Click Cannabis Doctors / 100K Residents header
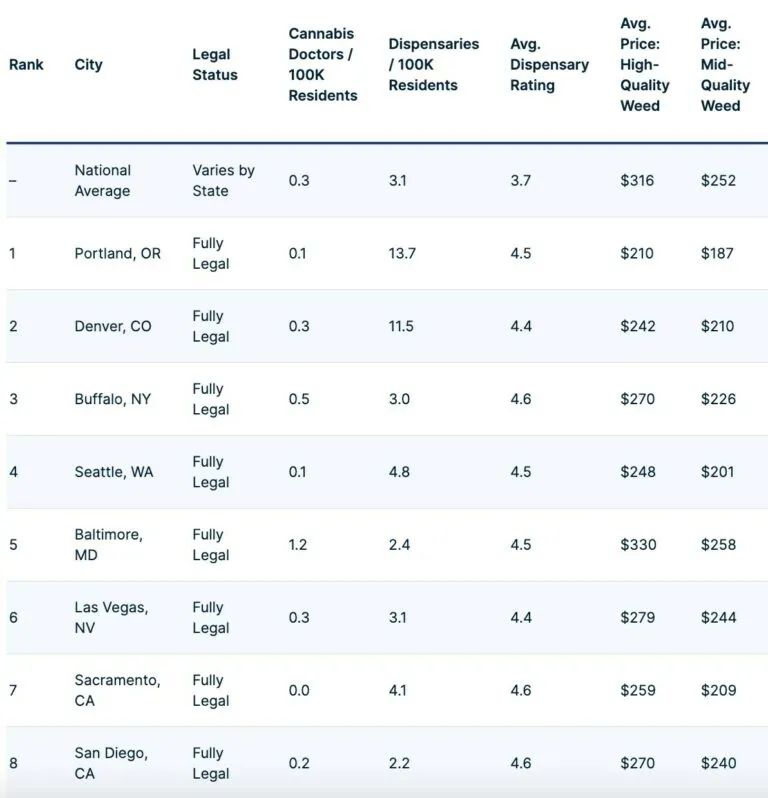 (x=323, y=65)
